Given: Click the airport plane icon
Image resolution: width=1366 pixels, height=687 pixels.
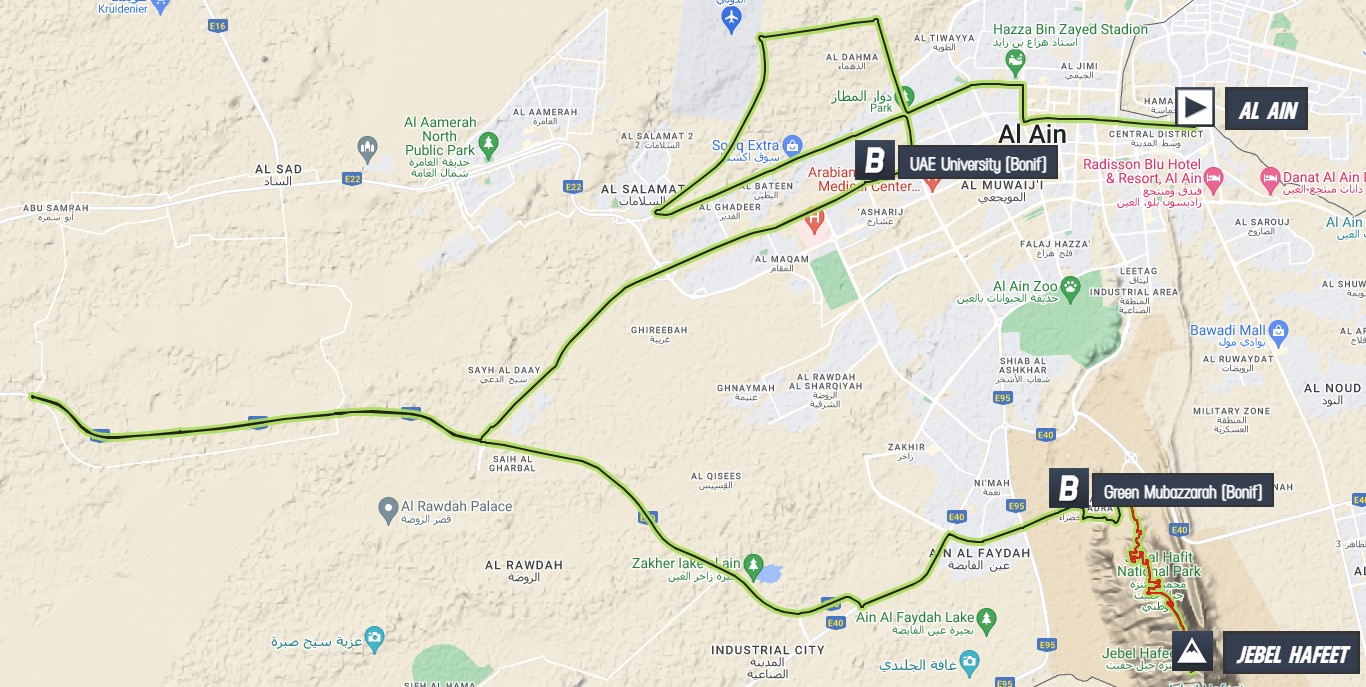Looking at the screenshot, I should [x=732, y=18].
